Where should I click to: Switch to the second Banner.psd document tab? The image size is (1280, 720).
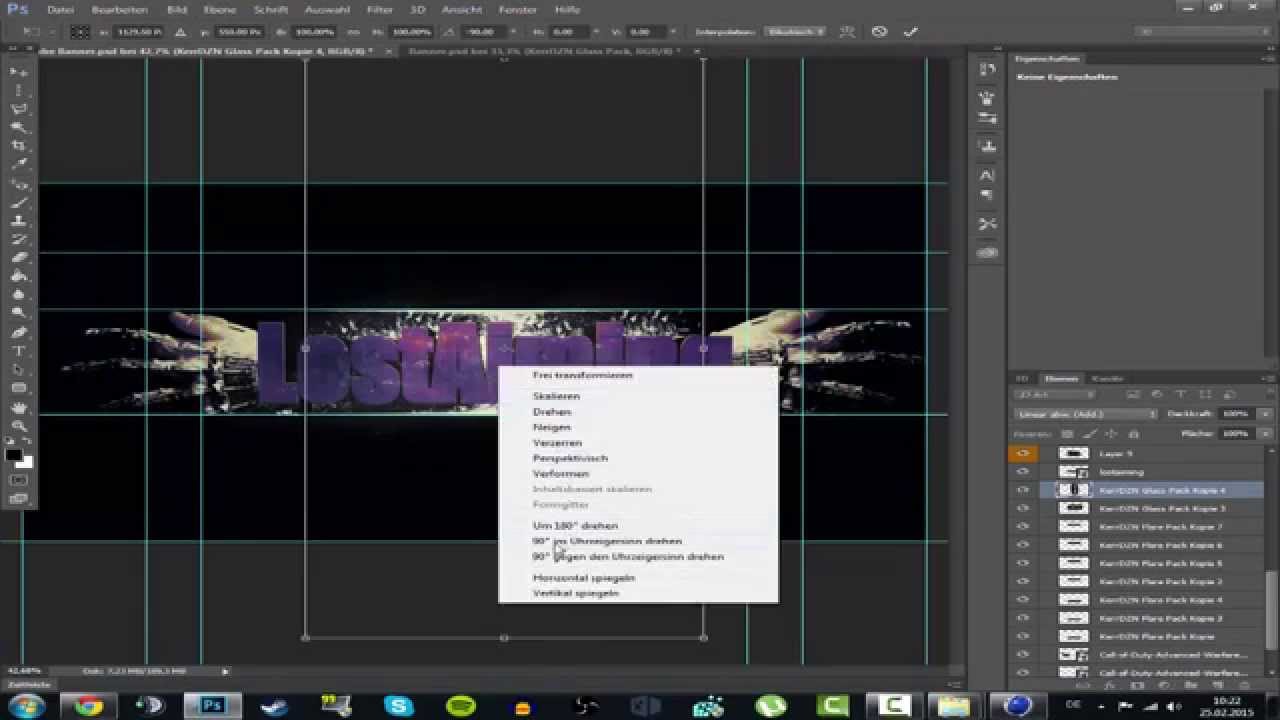(x=545, y=51)
